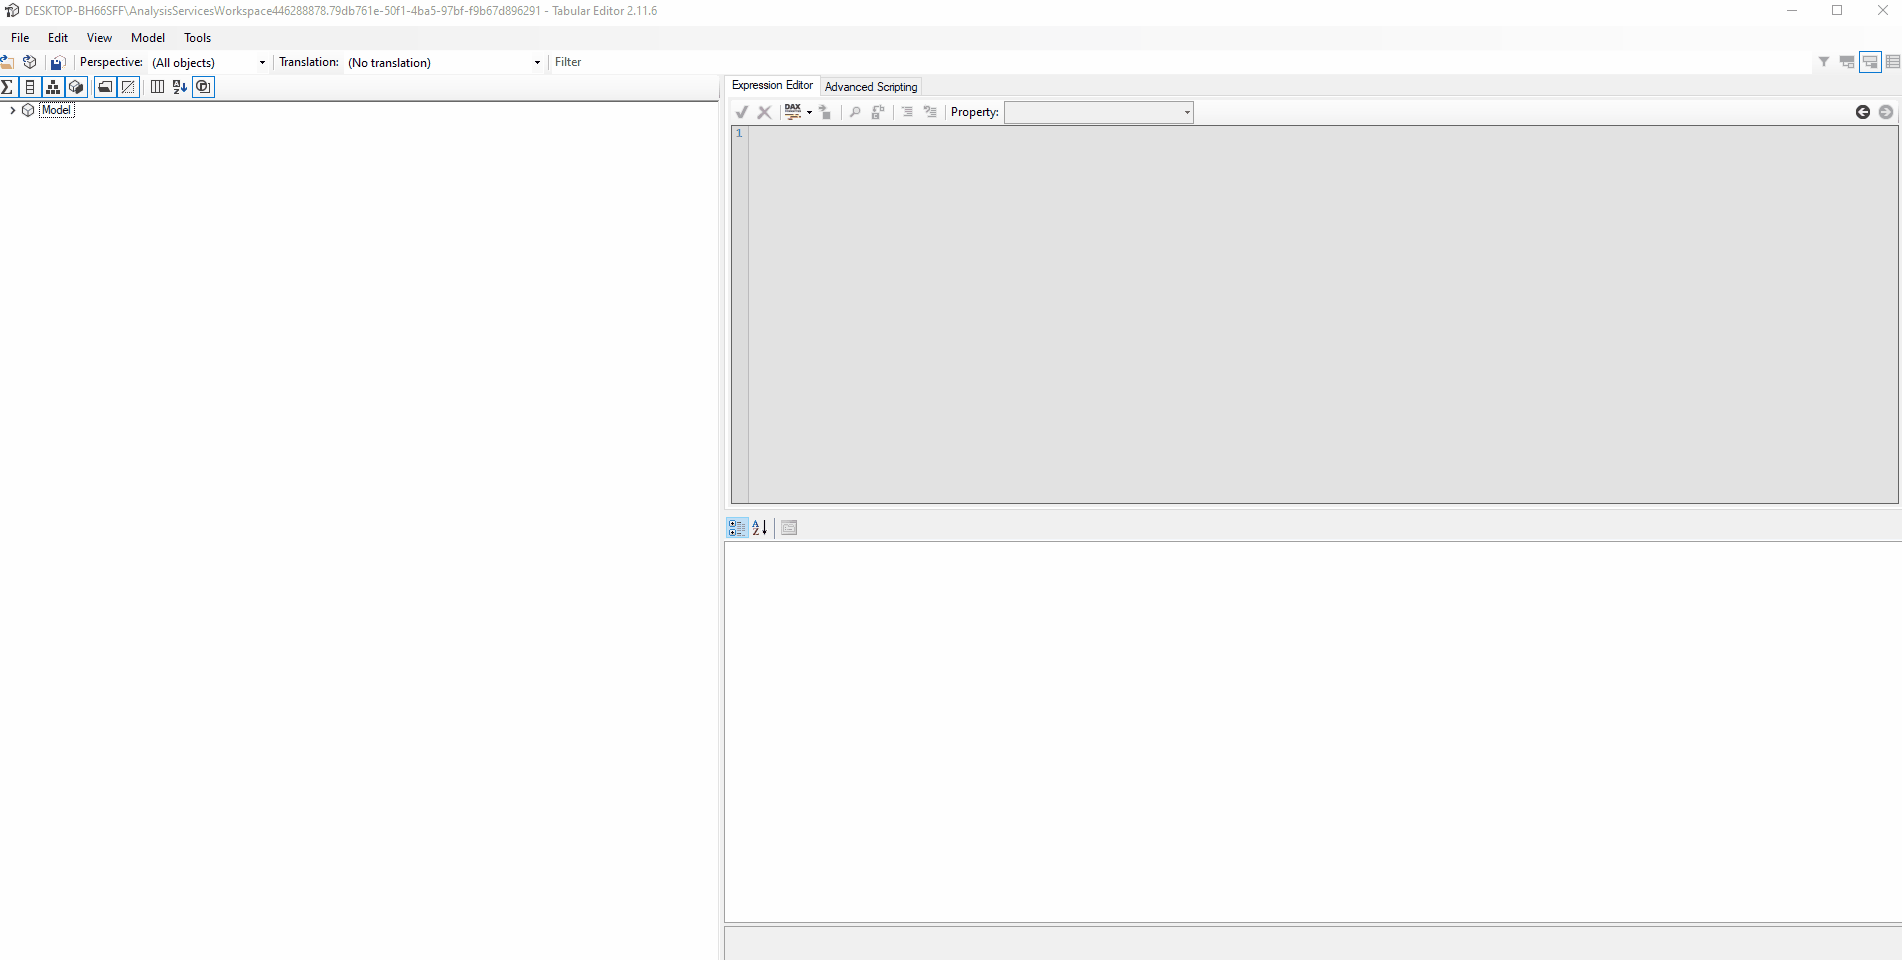Select highlighted filter hierarchy mode icon

coord(1870,62)
